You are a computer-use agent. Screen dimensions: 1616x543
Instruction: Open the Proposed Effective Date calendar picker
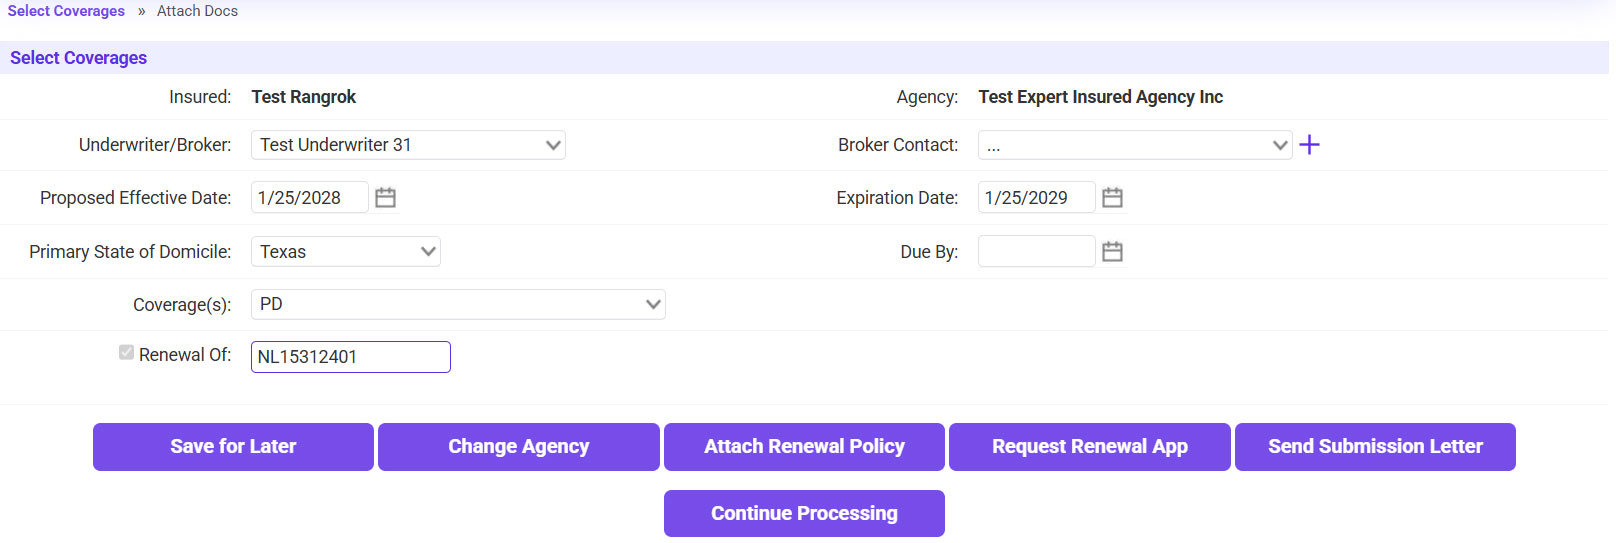385,198
